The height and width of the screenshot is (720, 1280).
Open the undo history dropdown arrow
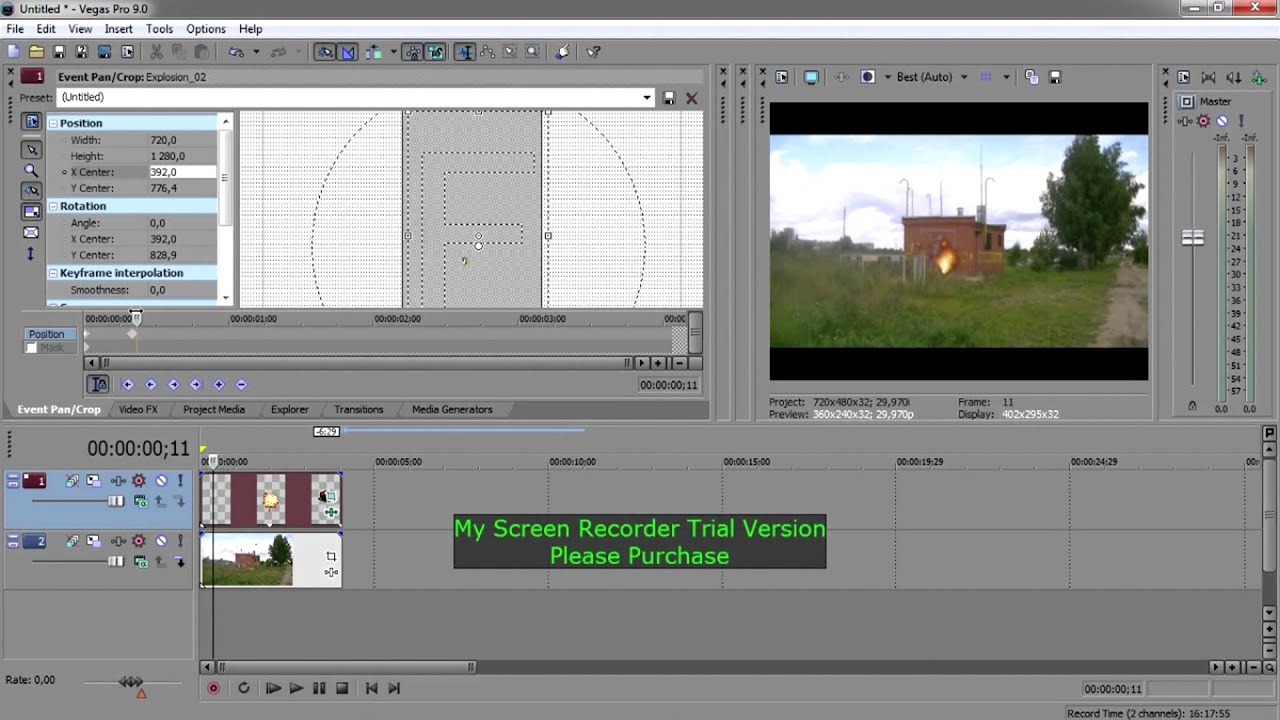[x=256, y=52]
